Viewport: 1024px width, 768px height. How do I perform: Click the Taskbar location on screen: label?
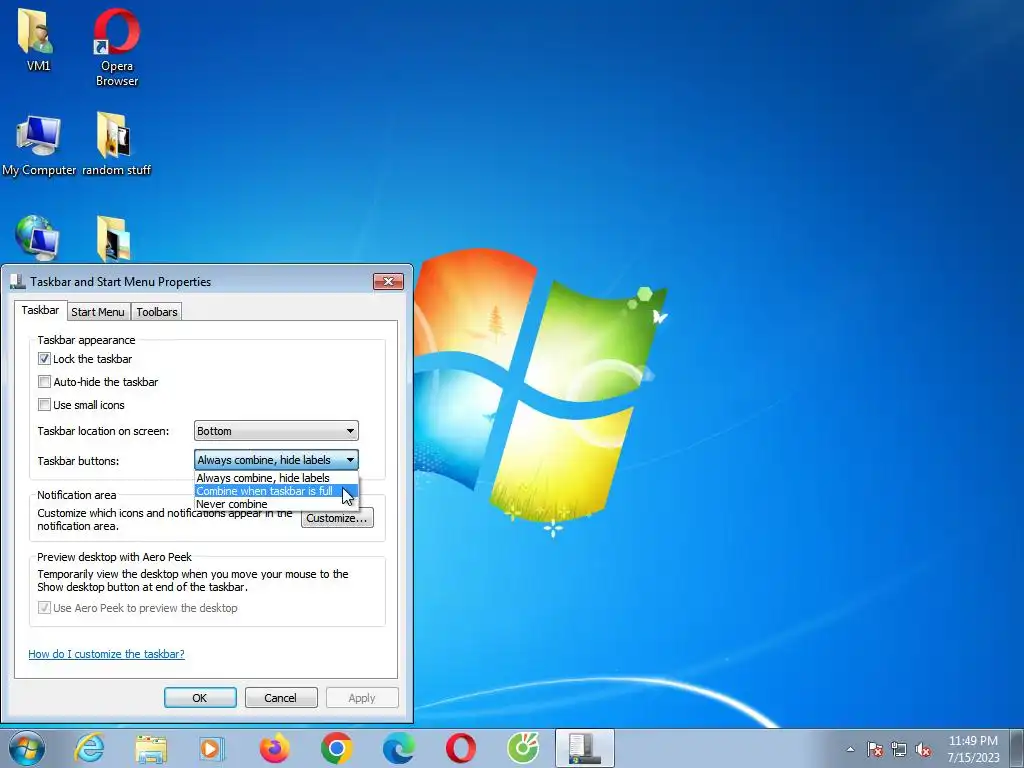pos(103,431)
